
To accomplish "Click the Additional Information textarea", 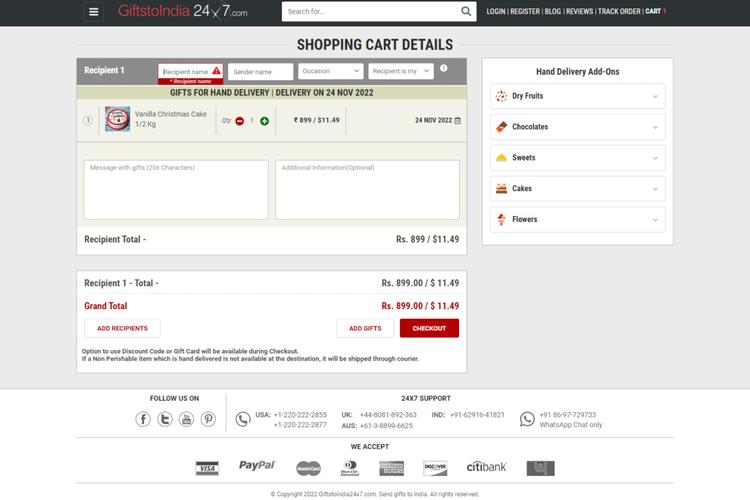I will click(367, 189).
